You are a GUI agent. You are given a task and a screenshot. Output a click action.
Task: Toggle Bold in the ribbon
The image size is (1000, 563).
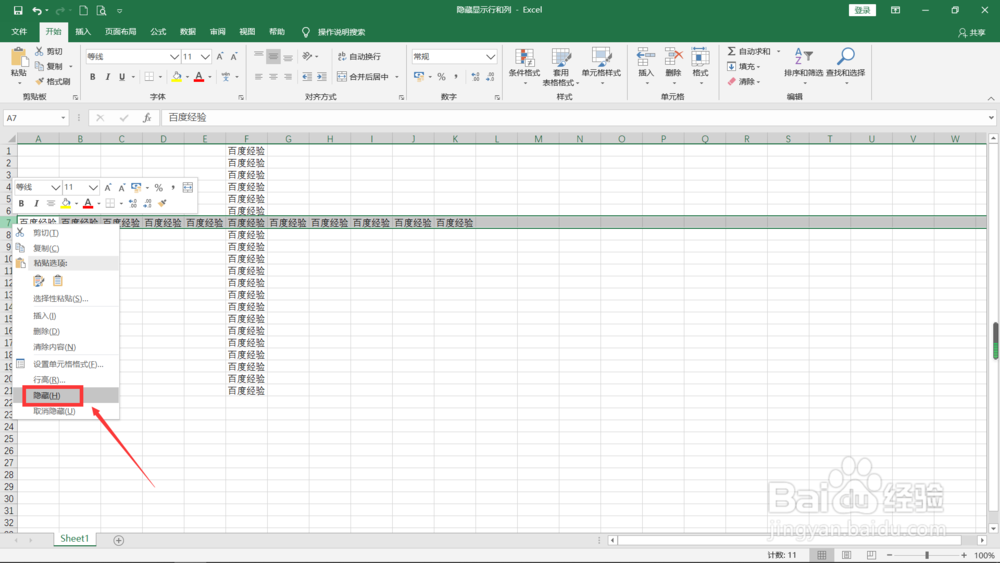[x=93, y=77]
